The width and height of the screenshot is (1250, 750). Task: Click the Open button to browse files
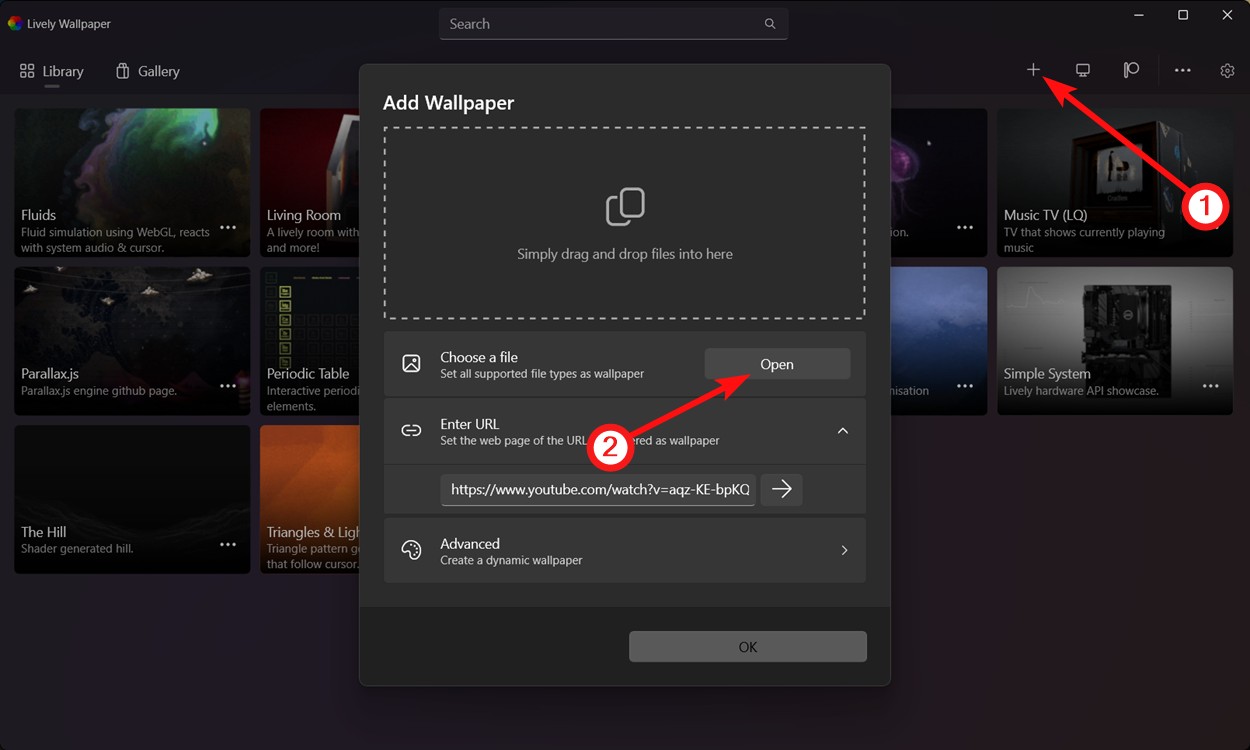click(777, 363)
